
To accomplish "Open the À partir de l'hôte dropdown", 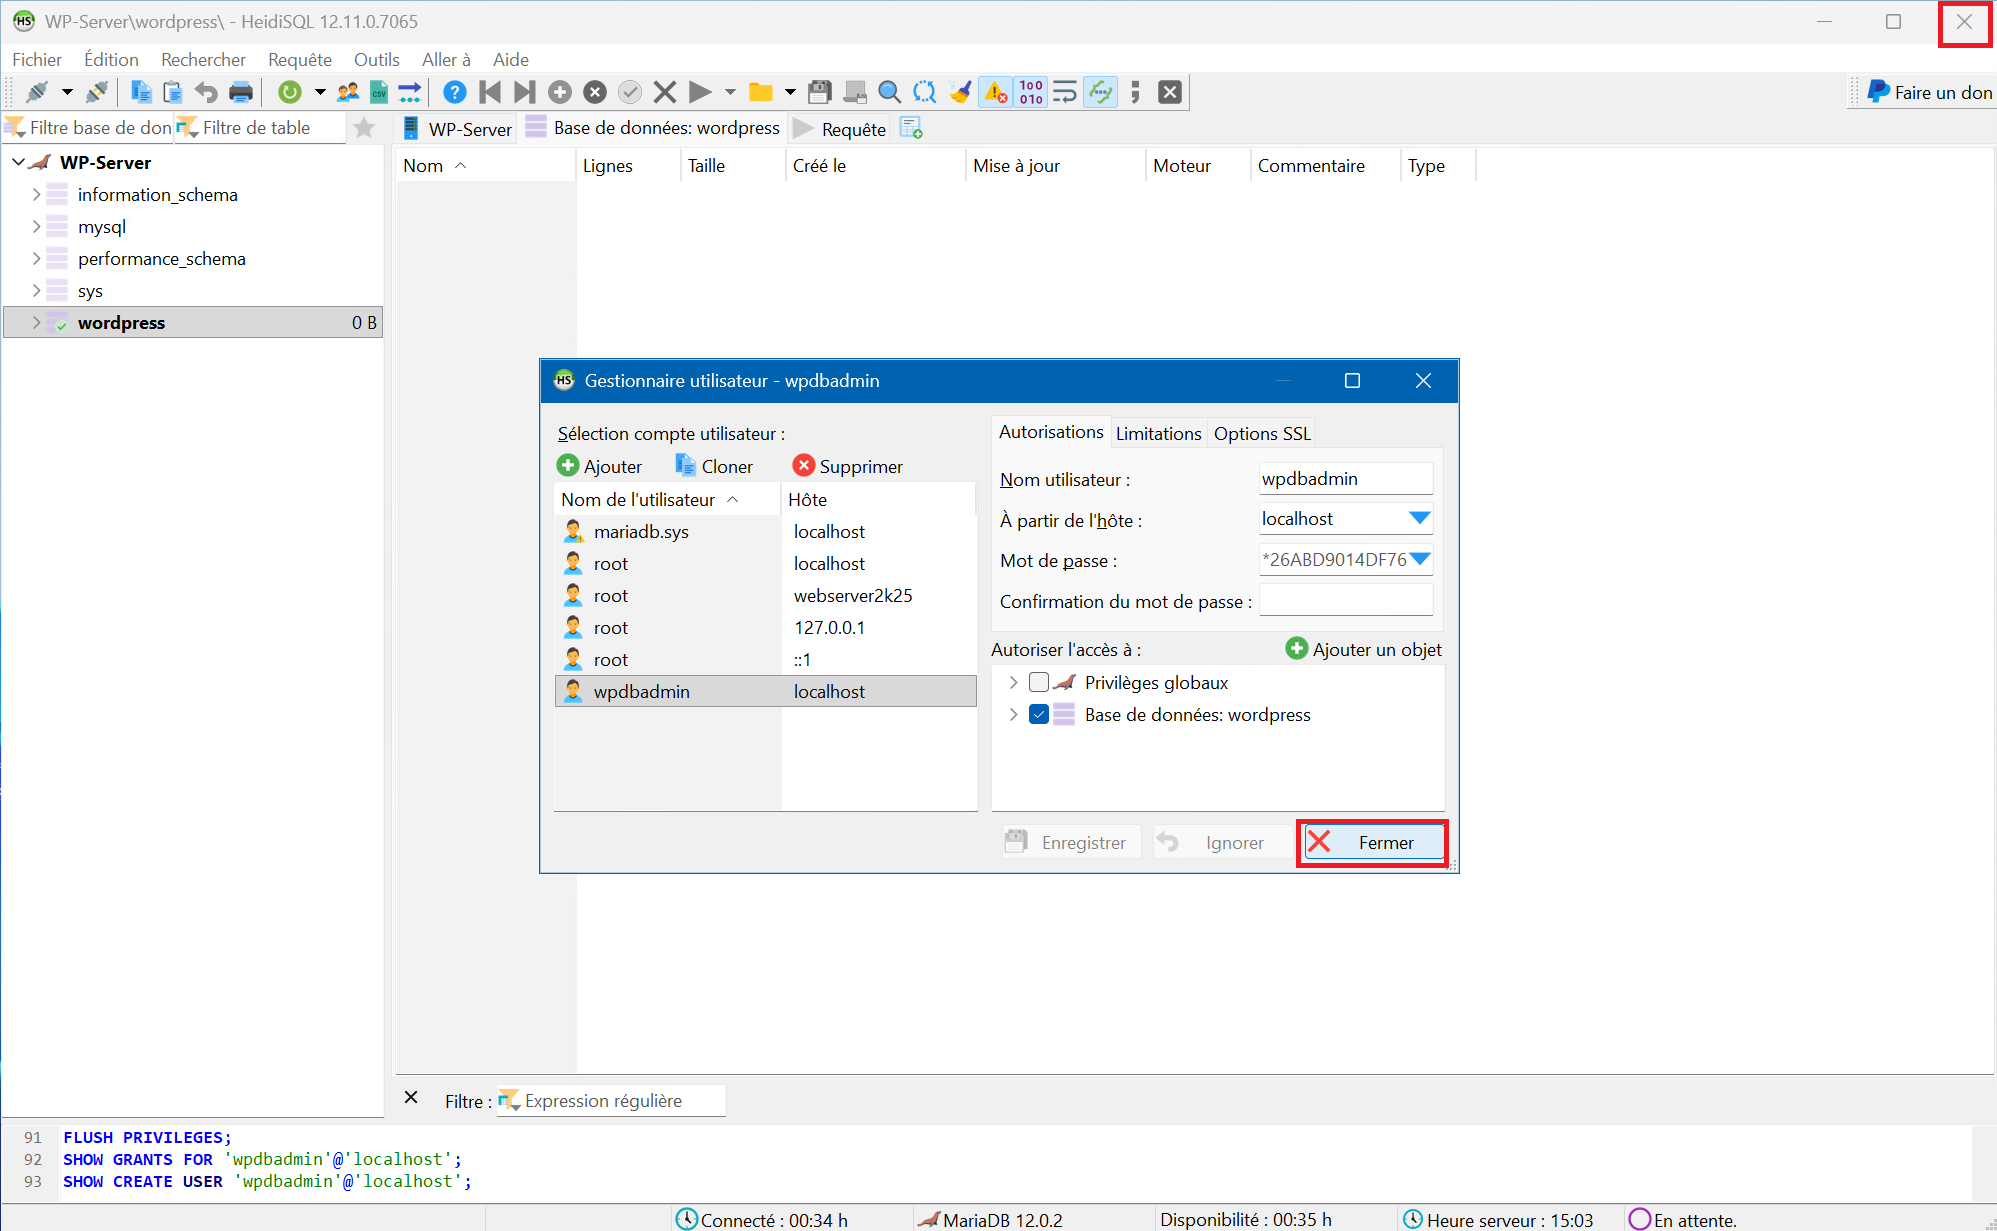I will click(1419, 519).
